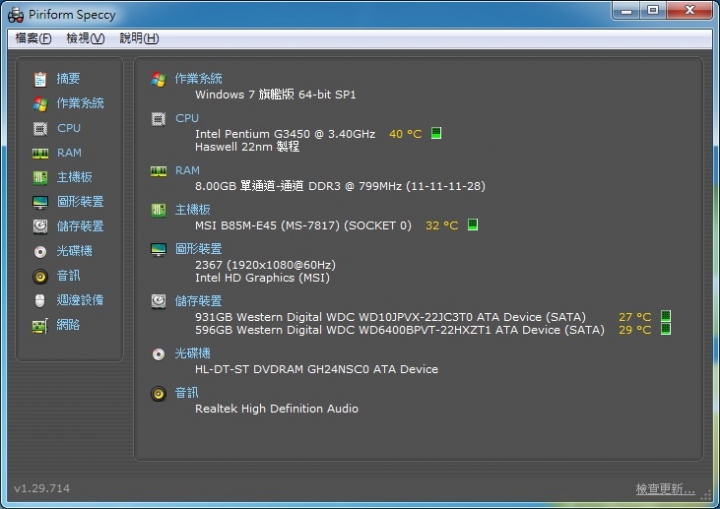Open 圖形裝置 label in sidebar
This screenshot has width=720, height=509.
(x=80, y=201)
